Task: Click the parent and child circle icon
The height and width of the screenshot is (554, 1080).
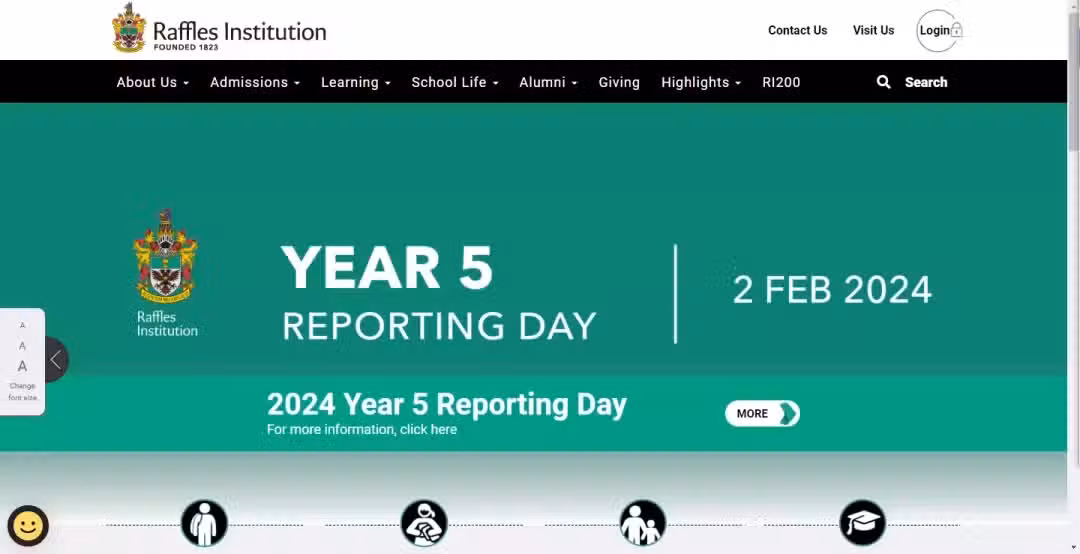Action: coord(643,523)
